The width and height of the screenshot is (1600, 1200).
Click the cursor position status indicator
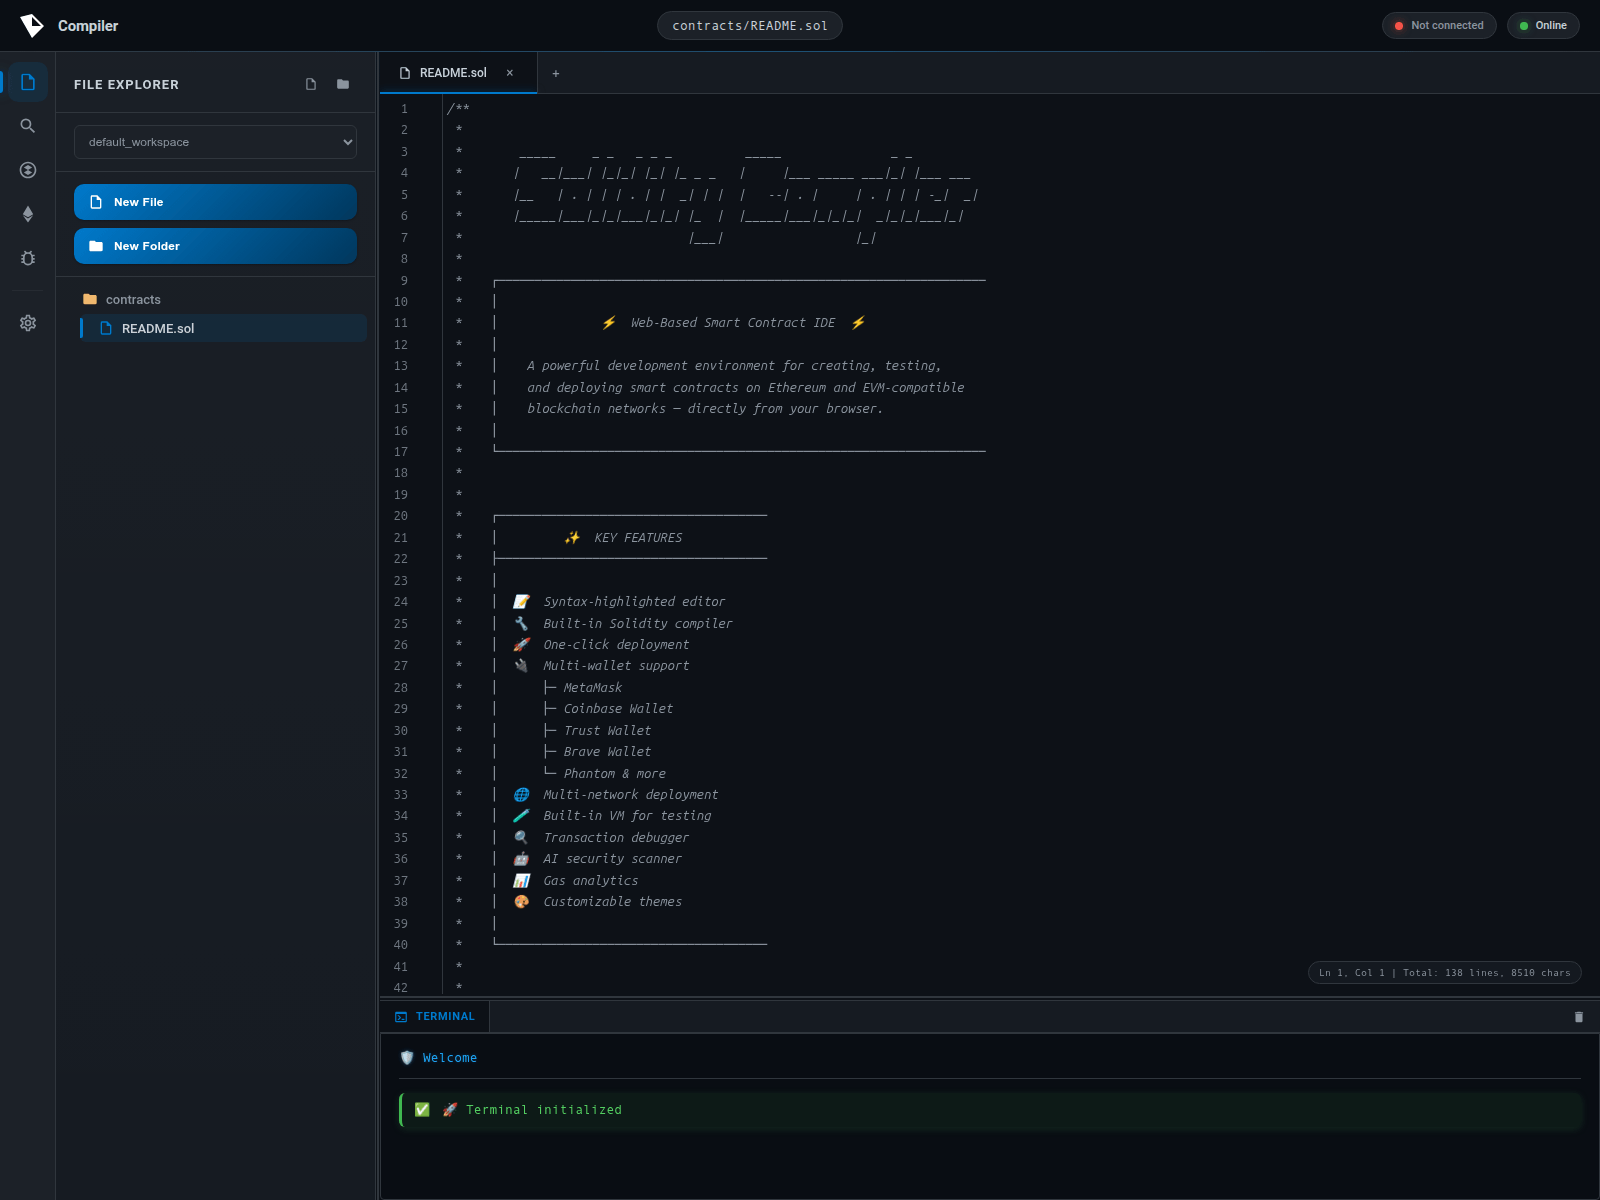click(x=1444, y=973)
